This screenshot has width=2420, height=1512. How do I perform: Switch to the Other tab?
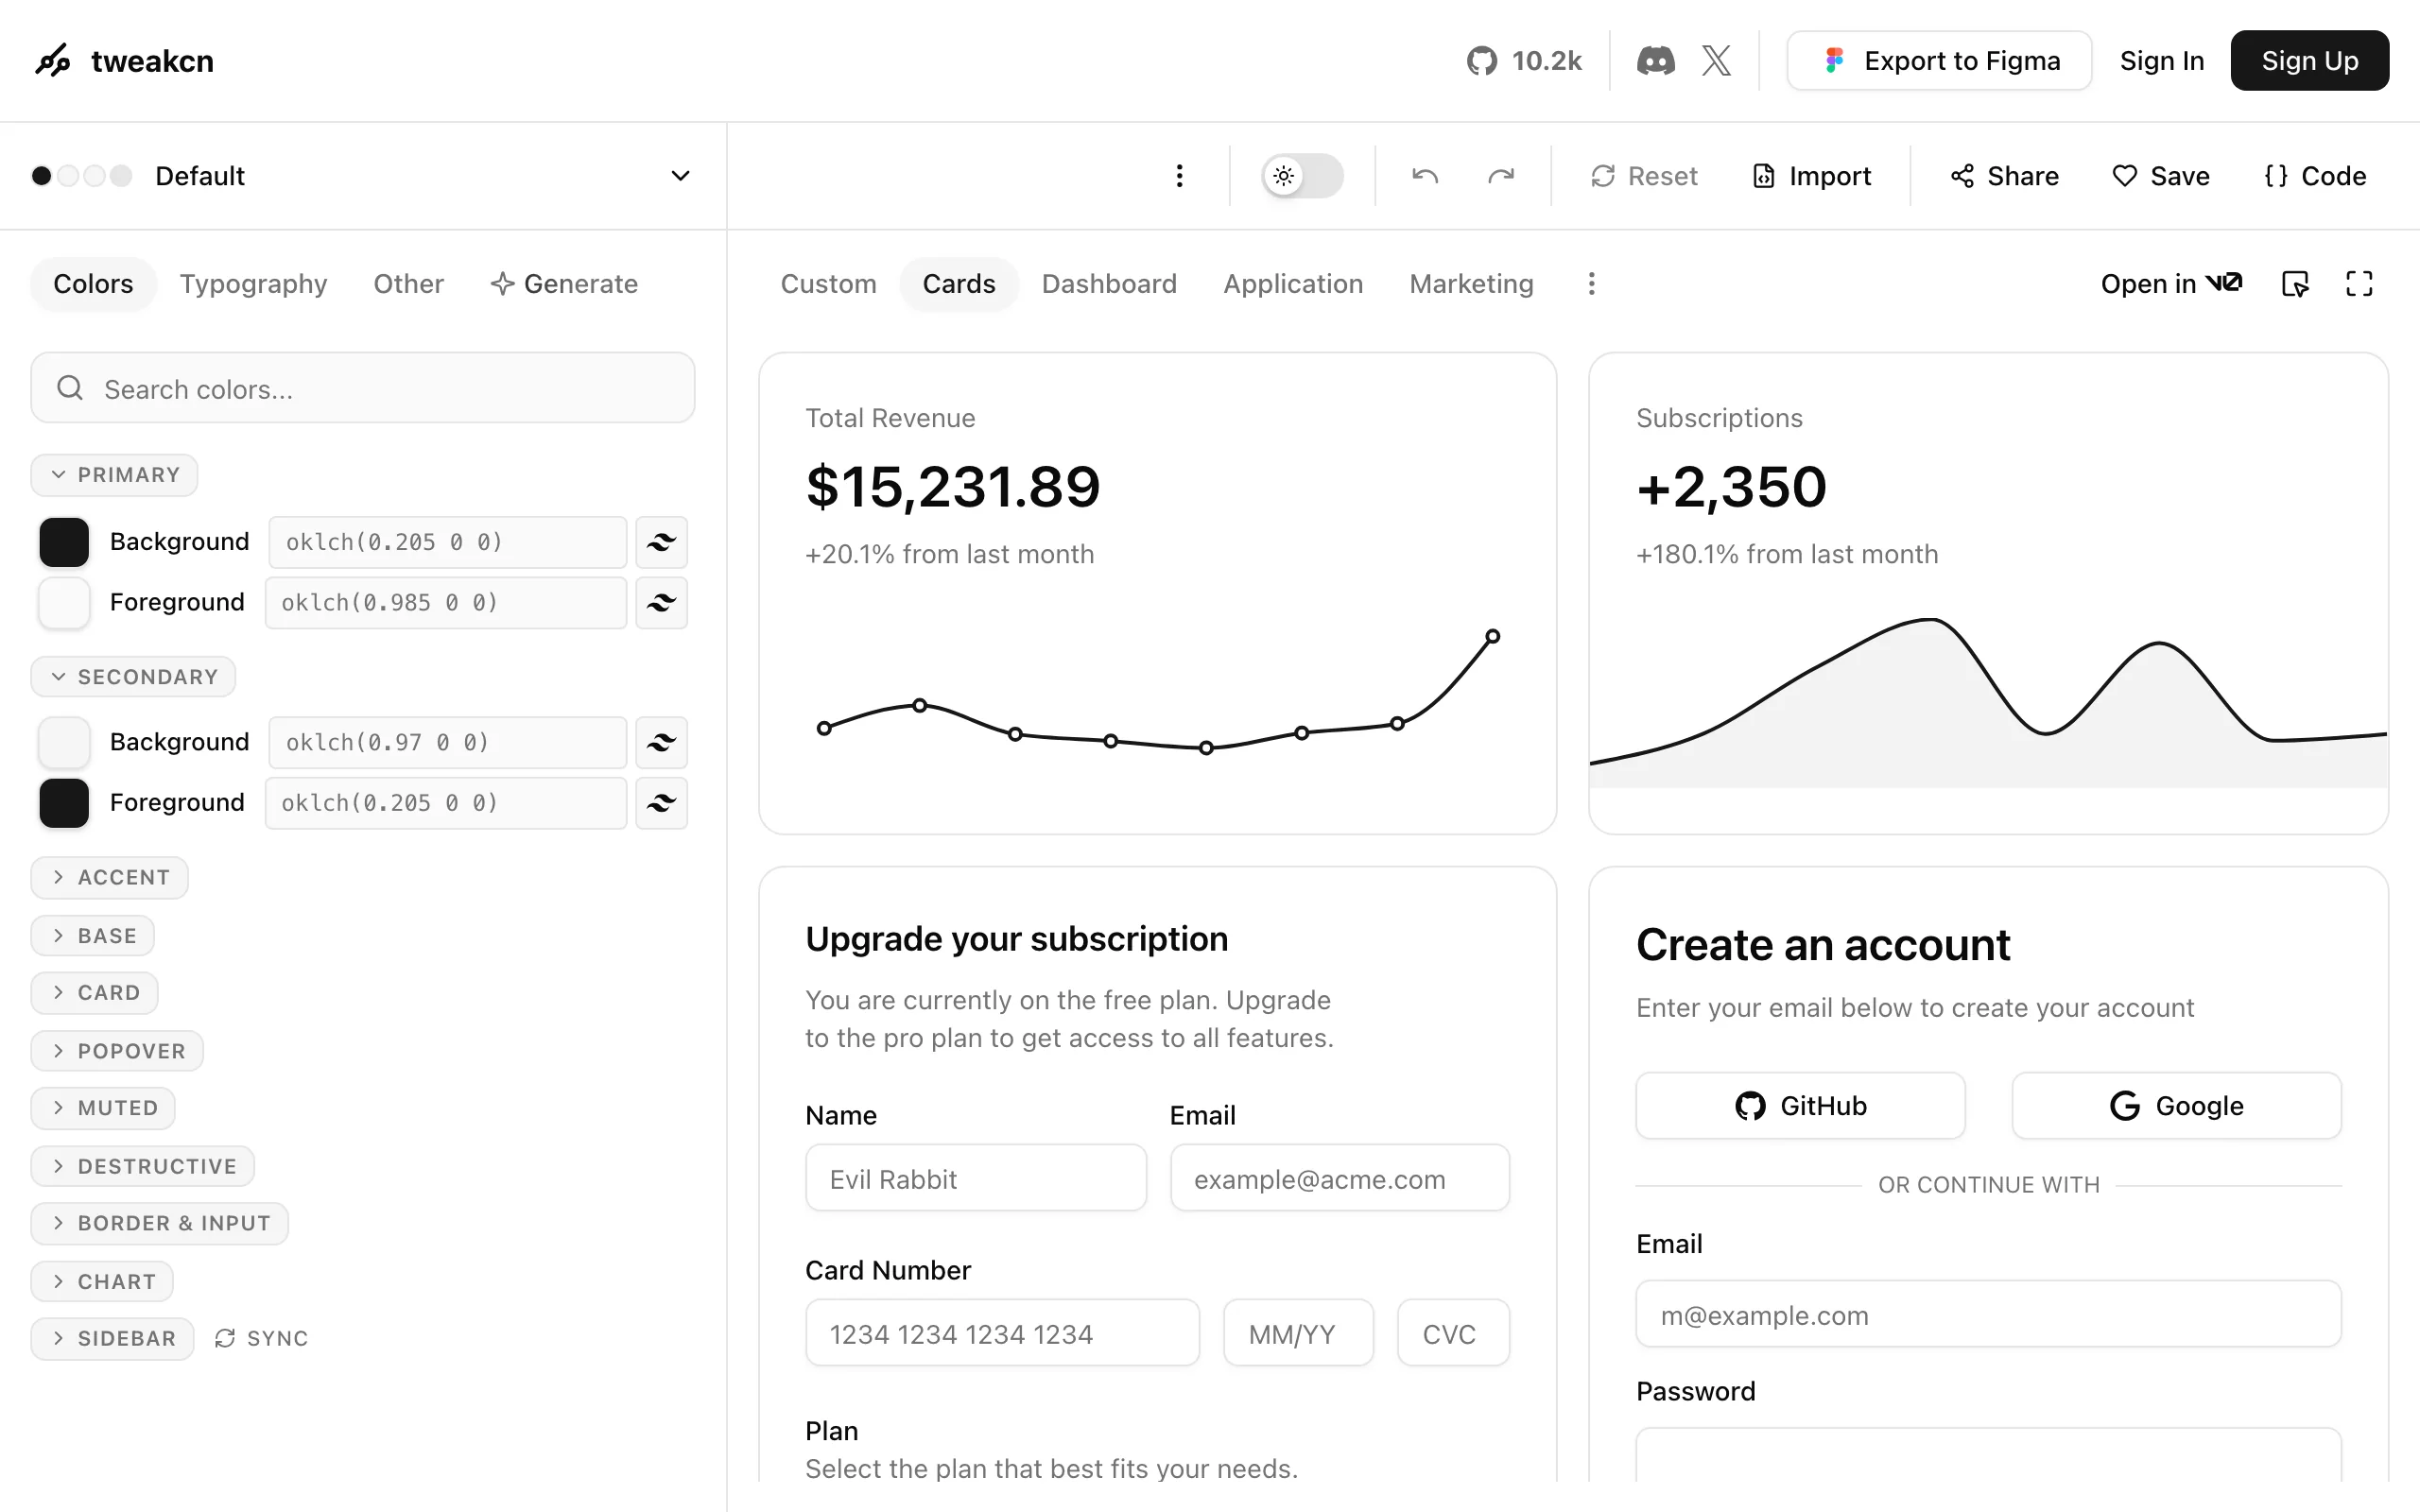pyautogui.click(x=408, y=284)
